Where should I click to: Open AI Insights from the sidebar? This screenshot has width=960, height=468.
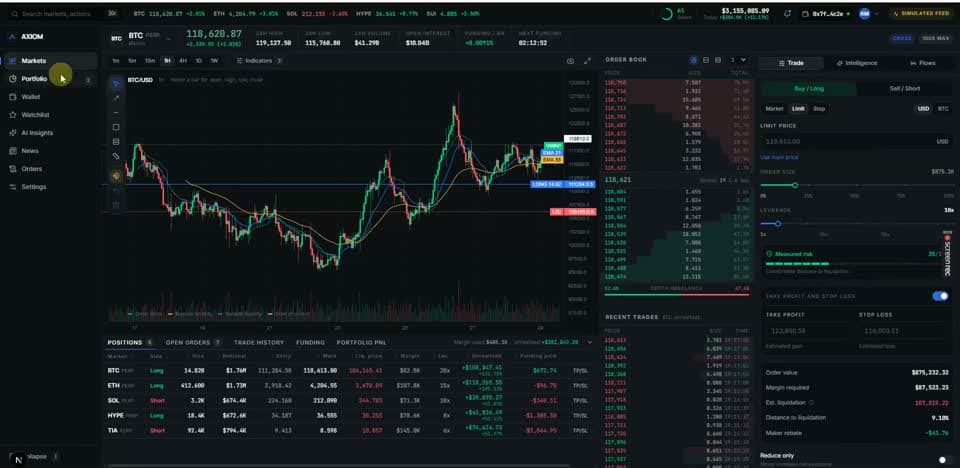(49, 132)
